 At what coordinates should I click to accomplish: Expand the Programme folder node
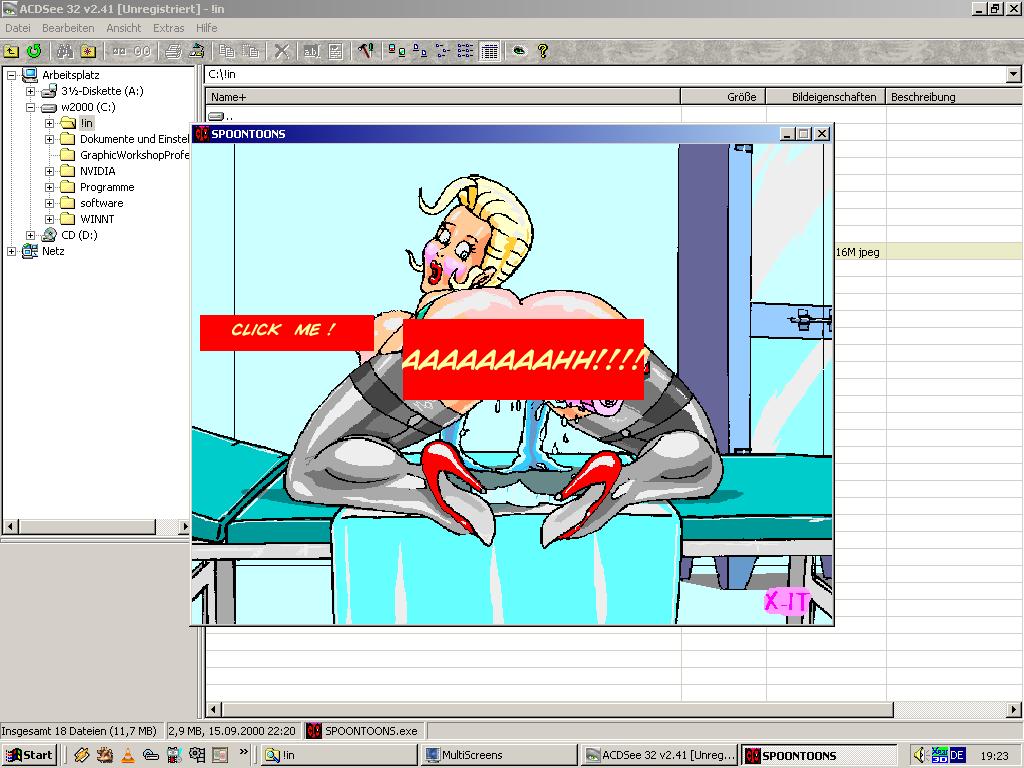(x=50, y=187)
